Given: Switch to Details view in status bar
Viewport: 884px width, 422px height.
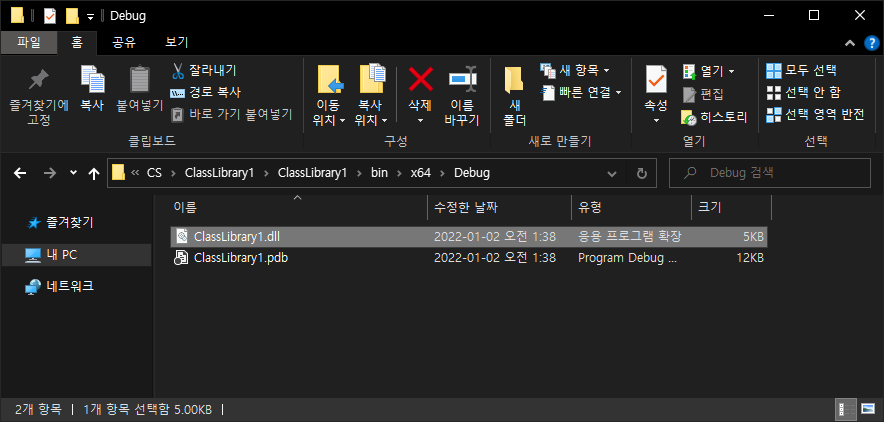Looking at the screenshot, I should 845,409.
